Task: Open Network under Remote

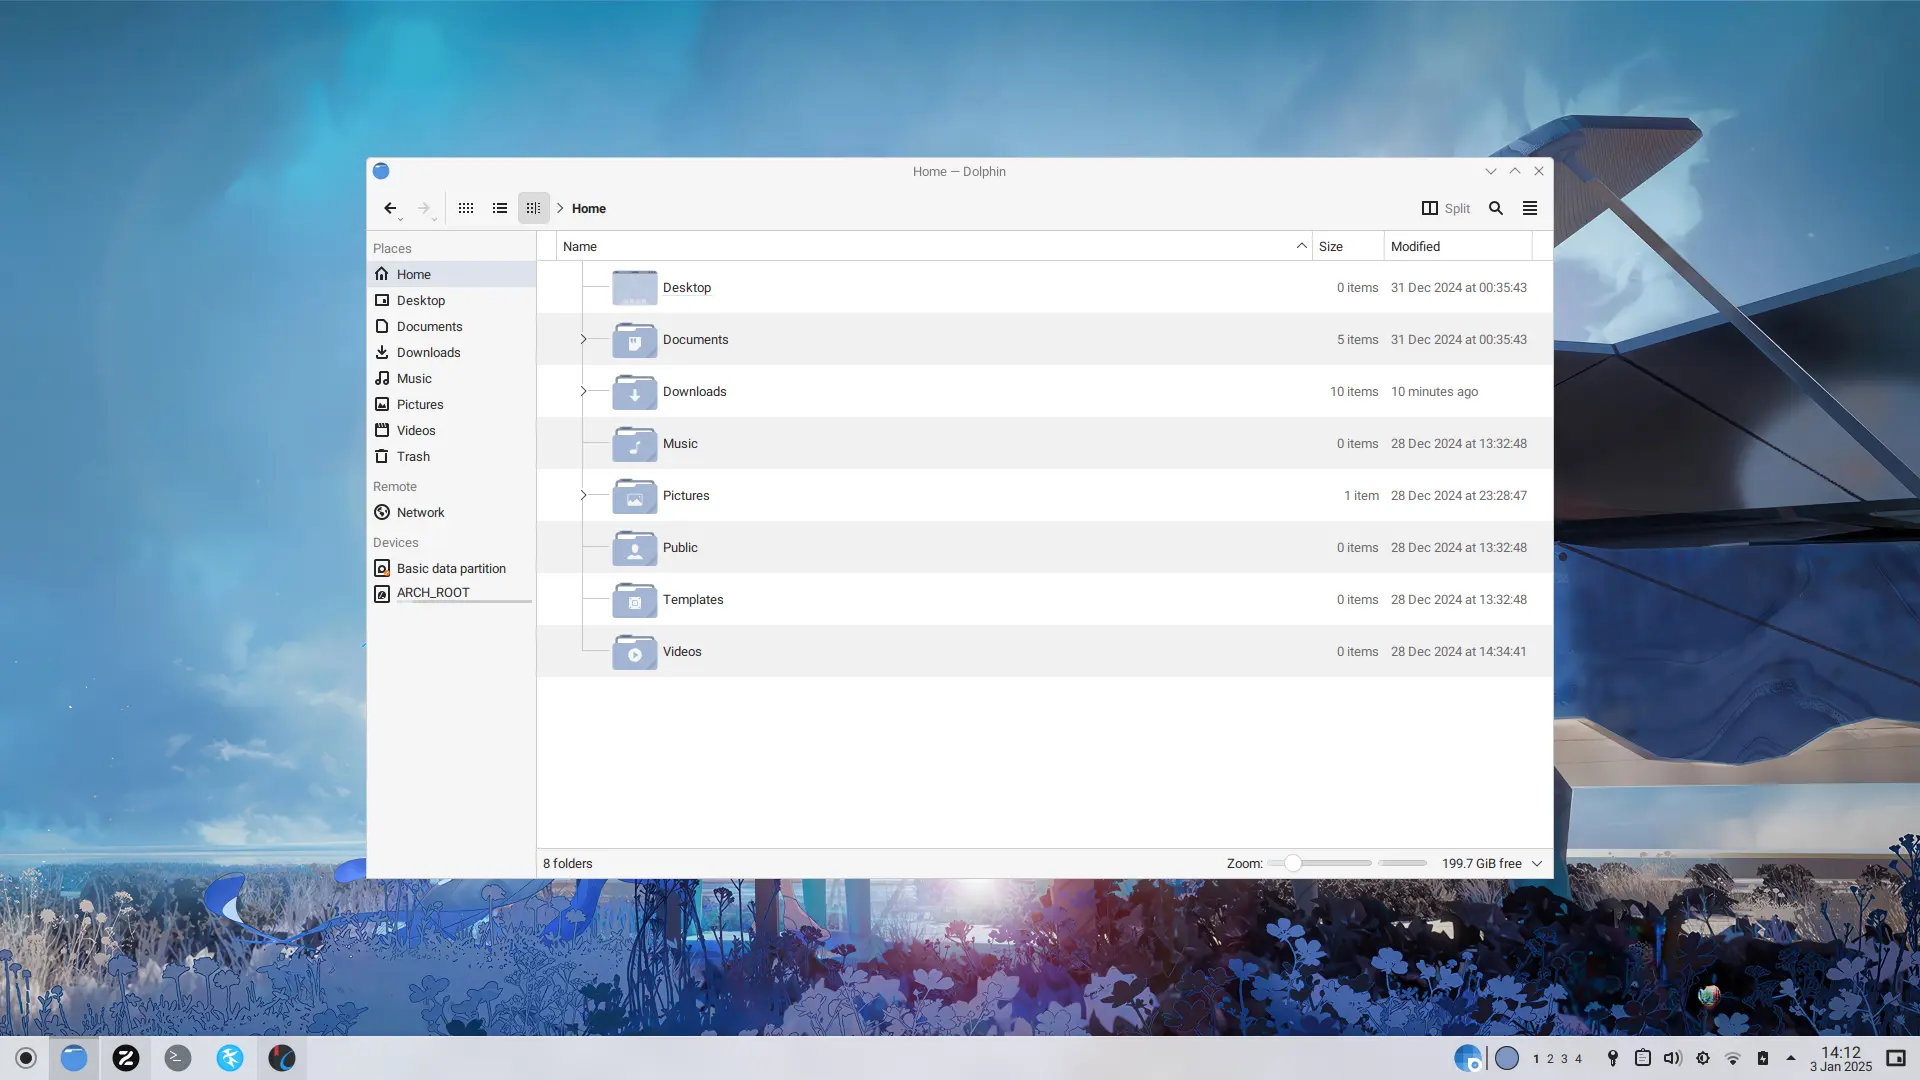Action: click(x=451, y=512)
